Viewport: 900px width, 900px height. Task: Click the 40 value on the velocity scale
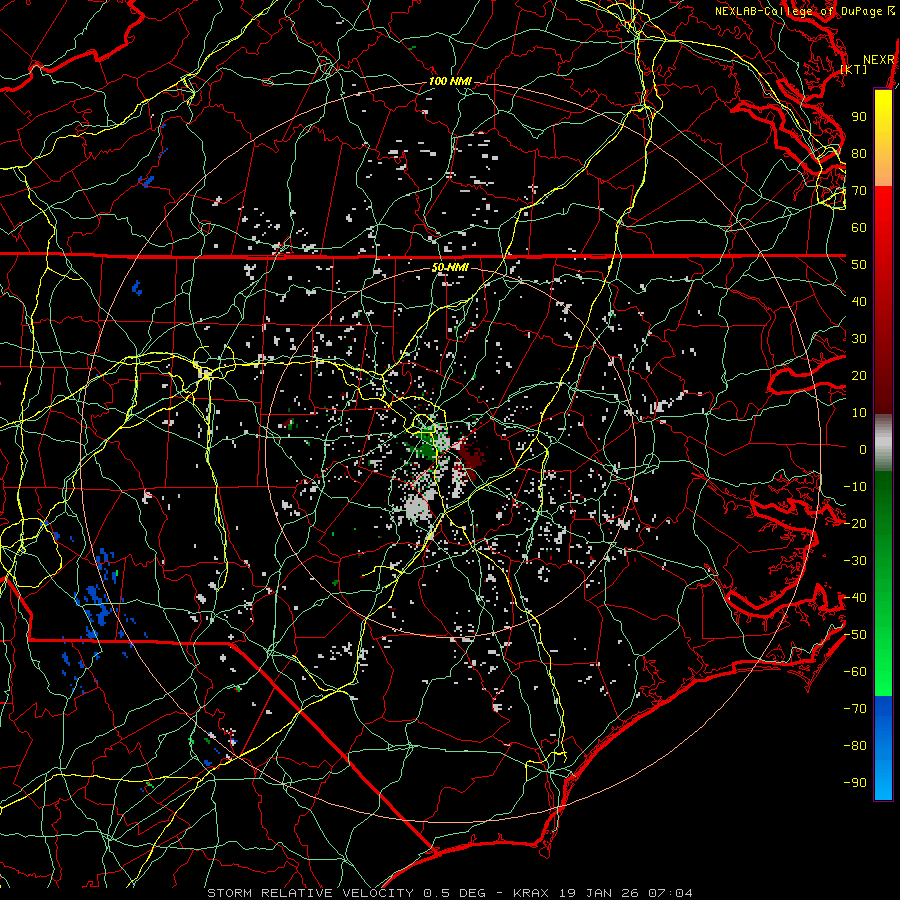click(859, 302)
